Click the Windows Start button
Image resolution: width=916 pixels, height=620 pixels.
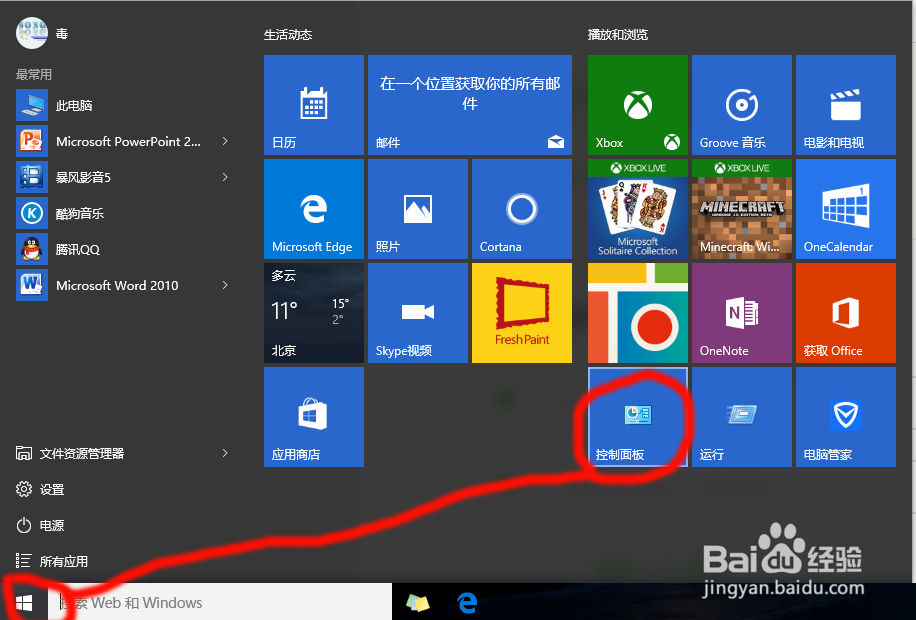pyautogui.click(x=24, y=602)
